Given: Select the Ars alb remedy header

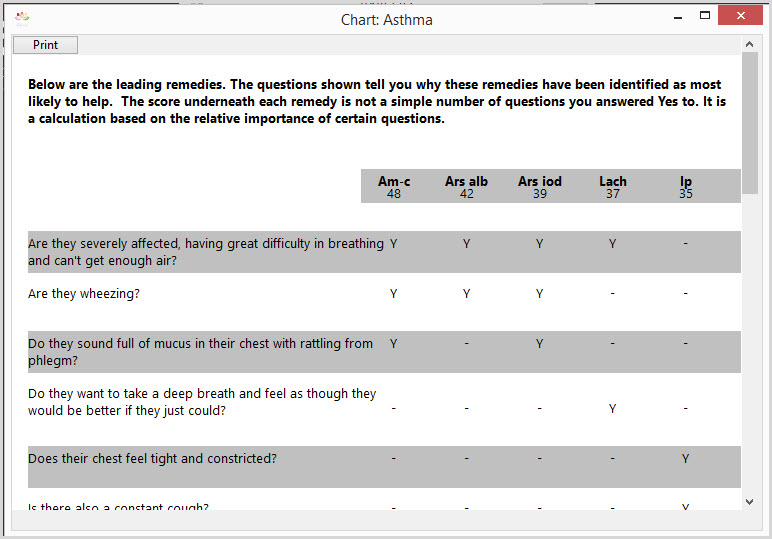Looking at the screenshot, I should click(x=466, y=187).
